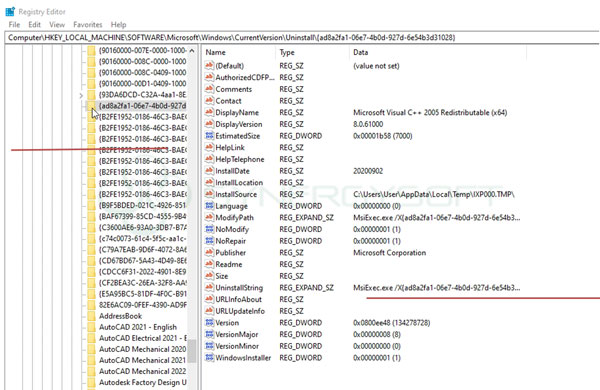Select the EstimatedSize DWORD value icon
Image resolution: width=600 pixels, height=390 pixels.
pos(209,135)
